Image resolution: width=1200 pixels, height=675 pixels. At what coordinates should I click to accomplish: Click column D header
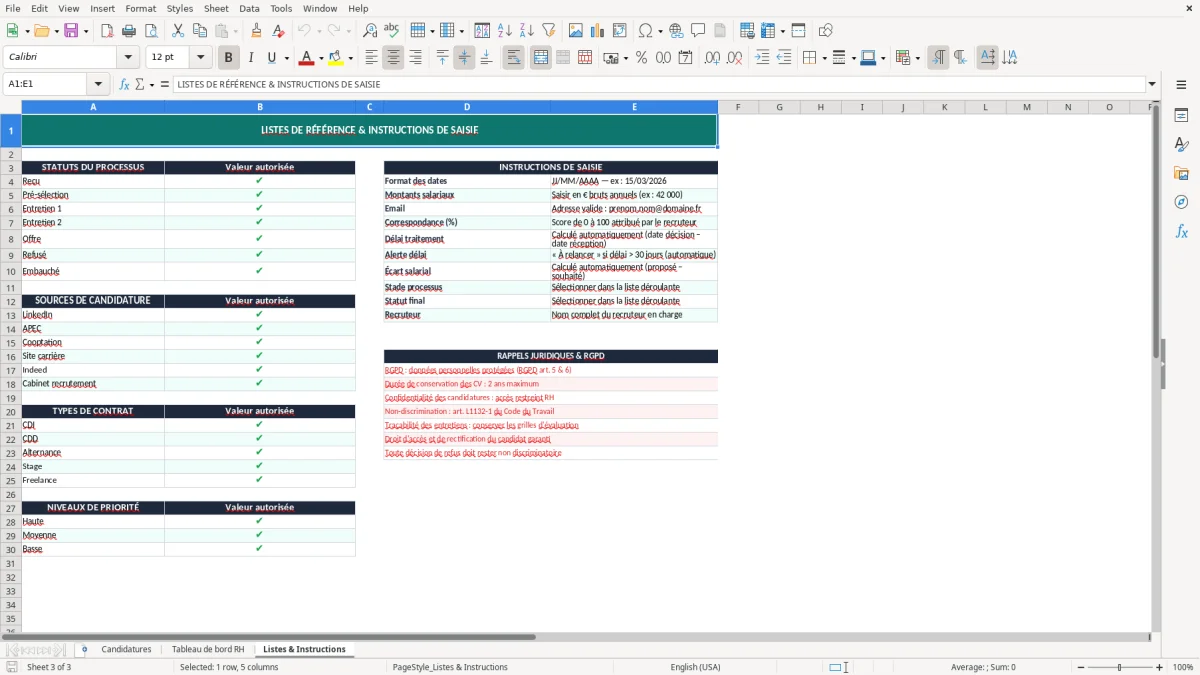click(x=467, y=107)
